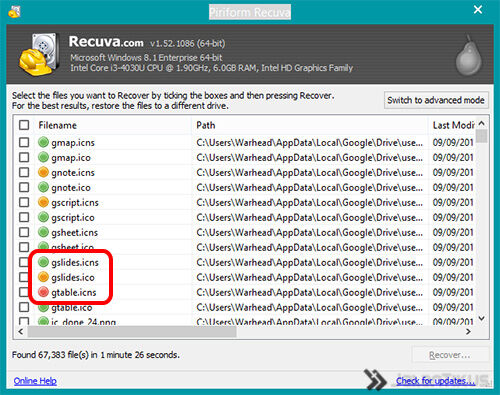Select the gslides.icns filename
The width and height of the screenshot is (500, 395).
click(x=75, y=263)
